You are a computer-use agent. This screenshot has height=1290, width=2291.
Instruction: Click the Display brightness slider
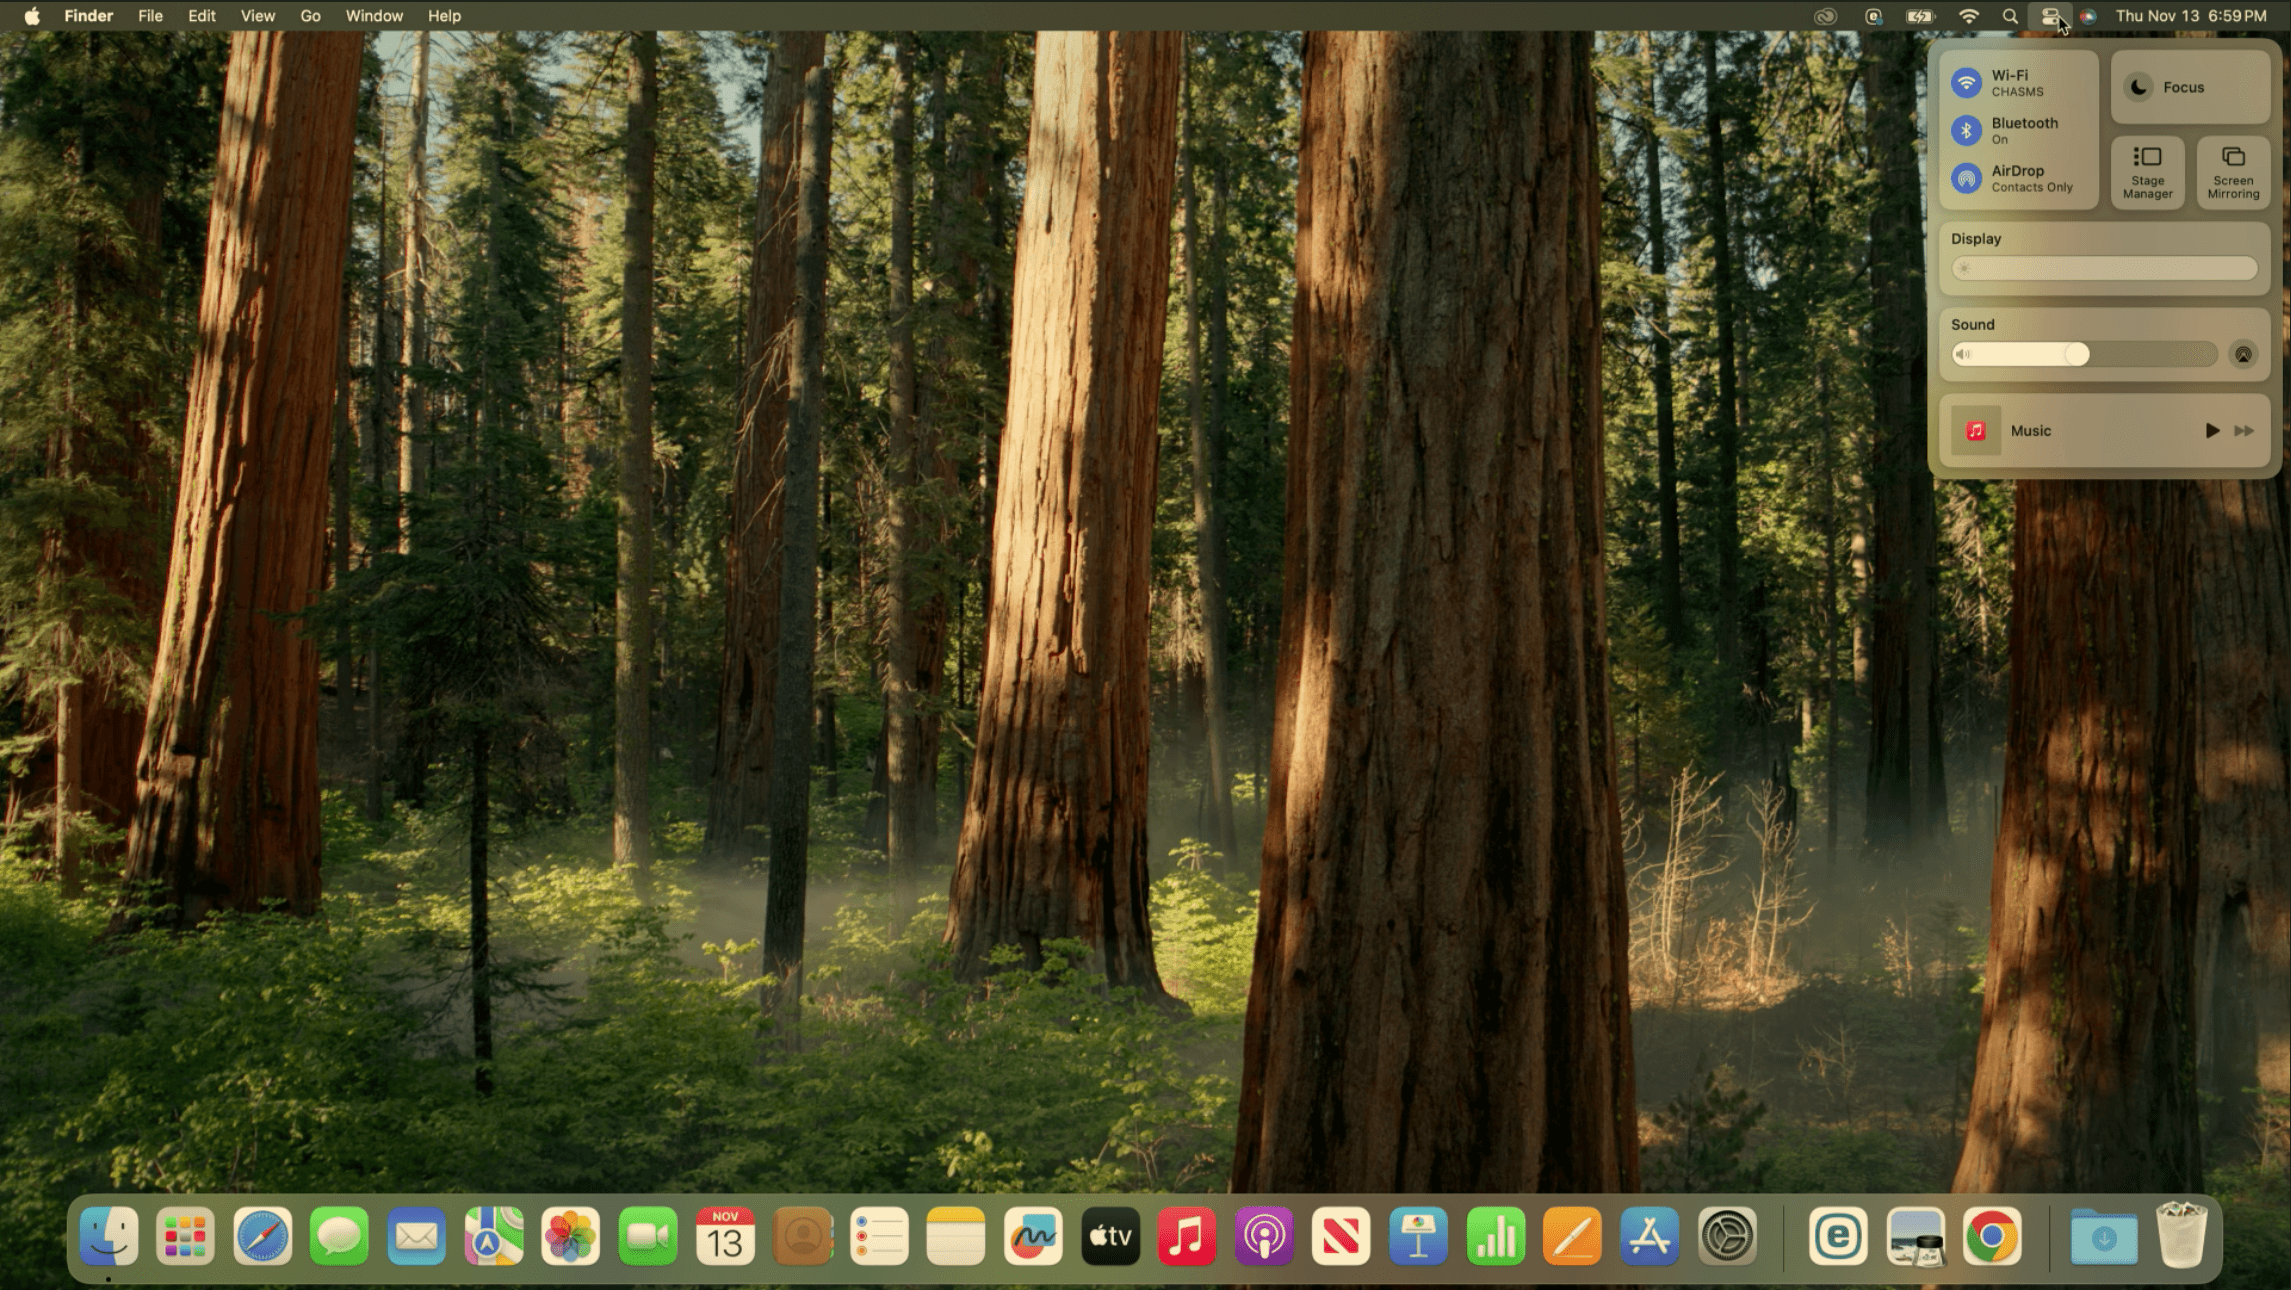coord(2104,268)
